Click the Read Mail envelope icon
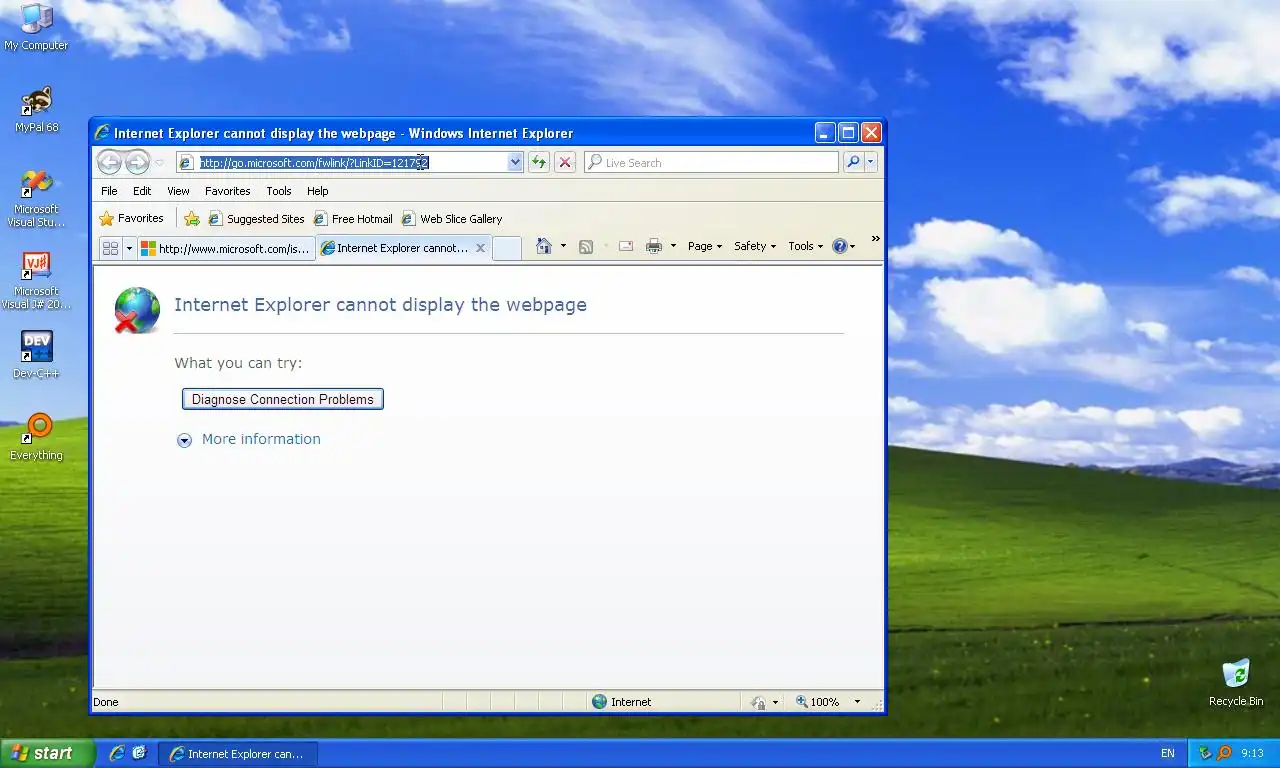Screen dimensions: 1280x768 [x=626, y=246]
